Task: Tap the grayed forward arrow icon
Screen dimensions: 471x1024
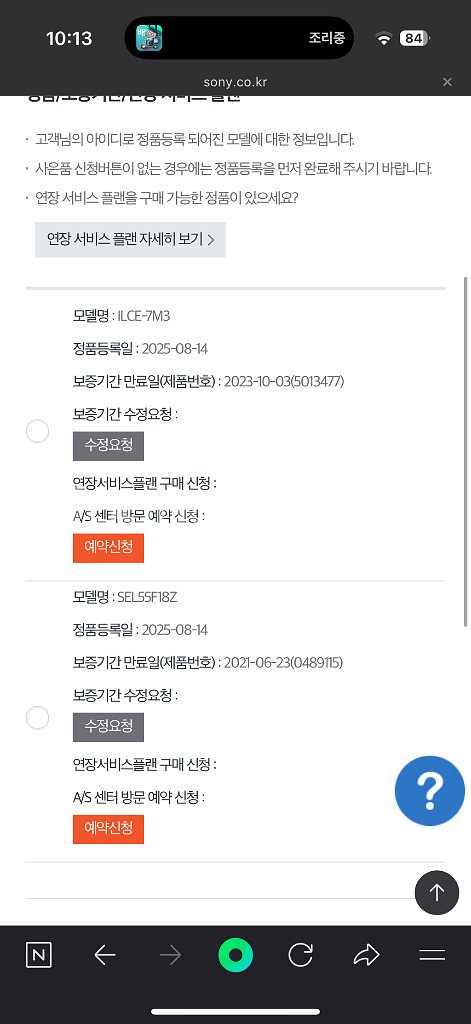Action: [170, 955]
